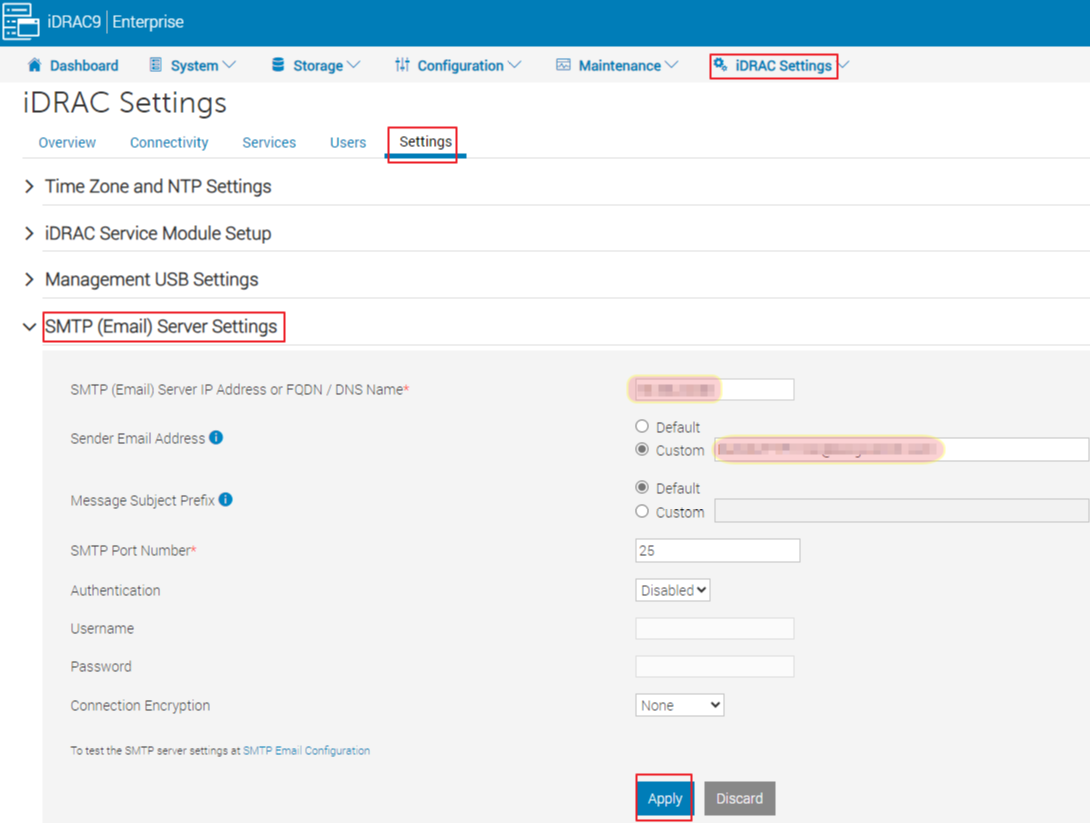The height and width of the screenshot is (823, 1090).
Task: Click the Sender Email Address info icon
Action: [216, 437]
